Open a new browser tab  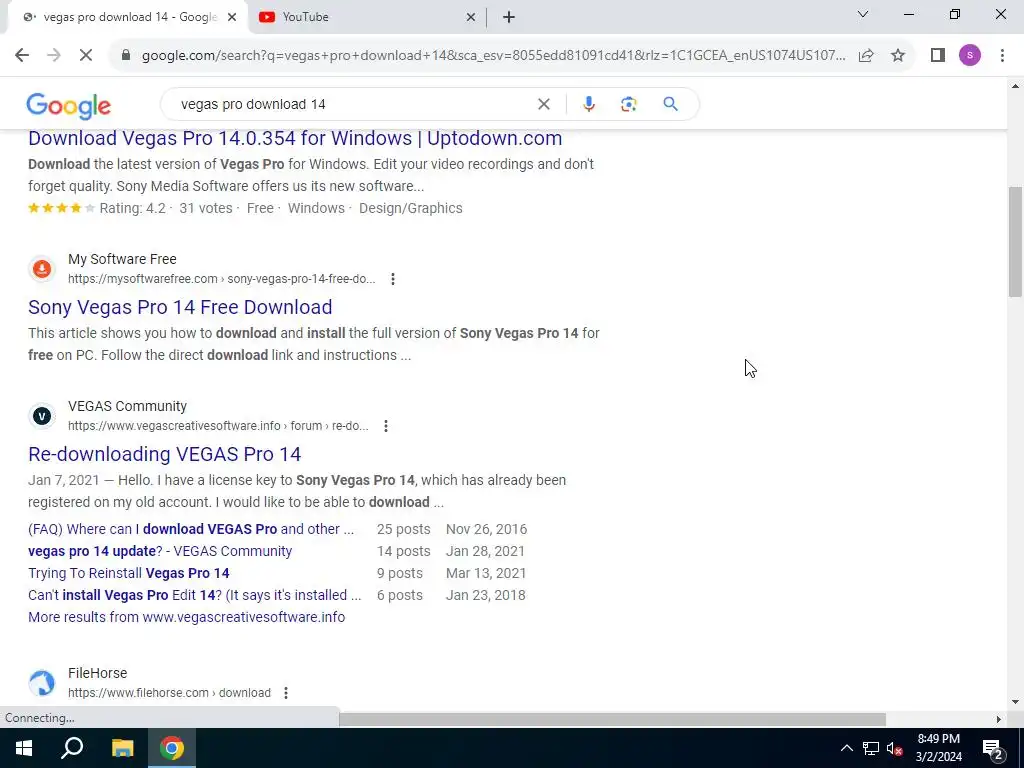(x=509, y=18)
